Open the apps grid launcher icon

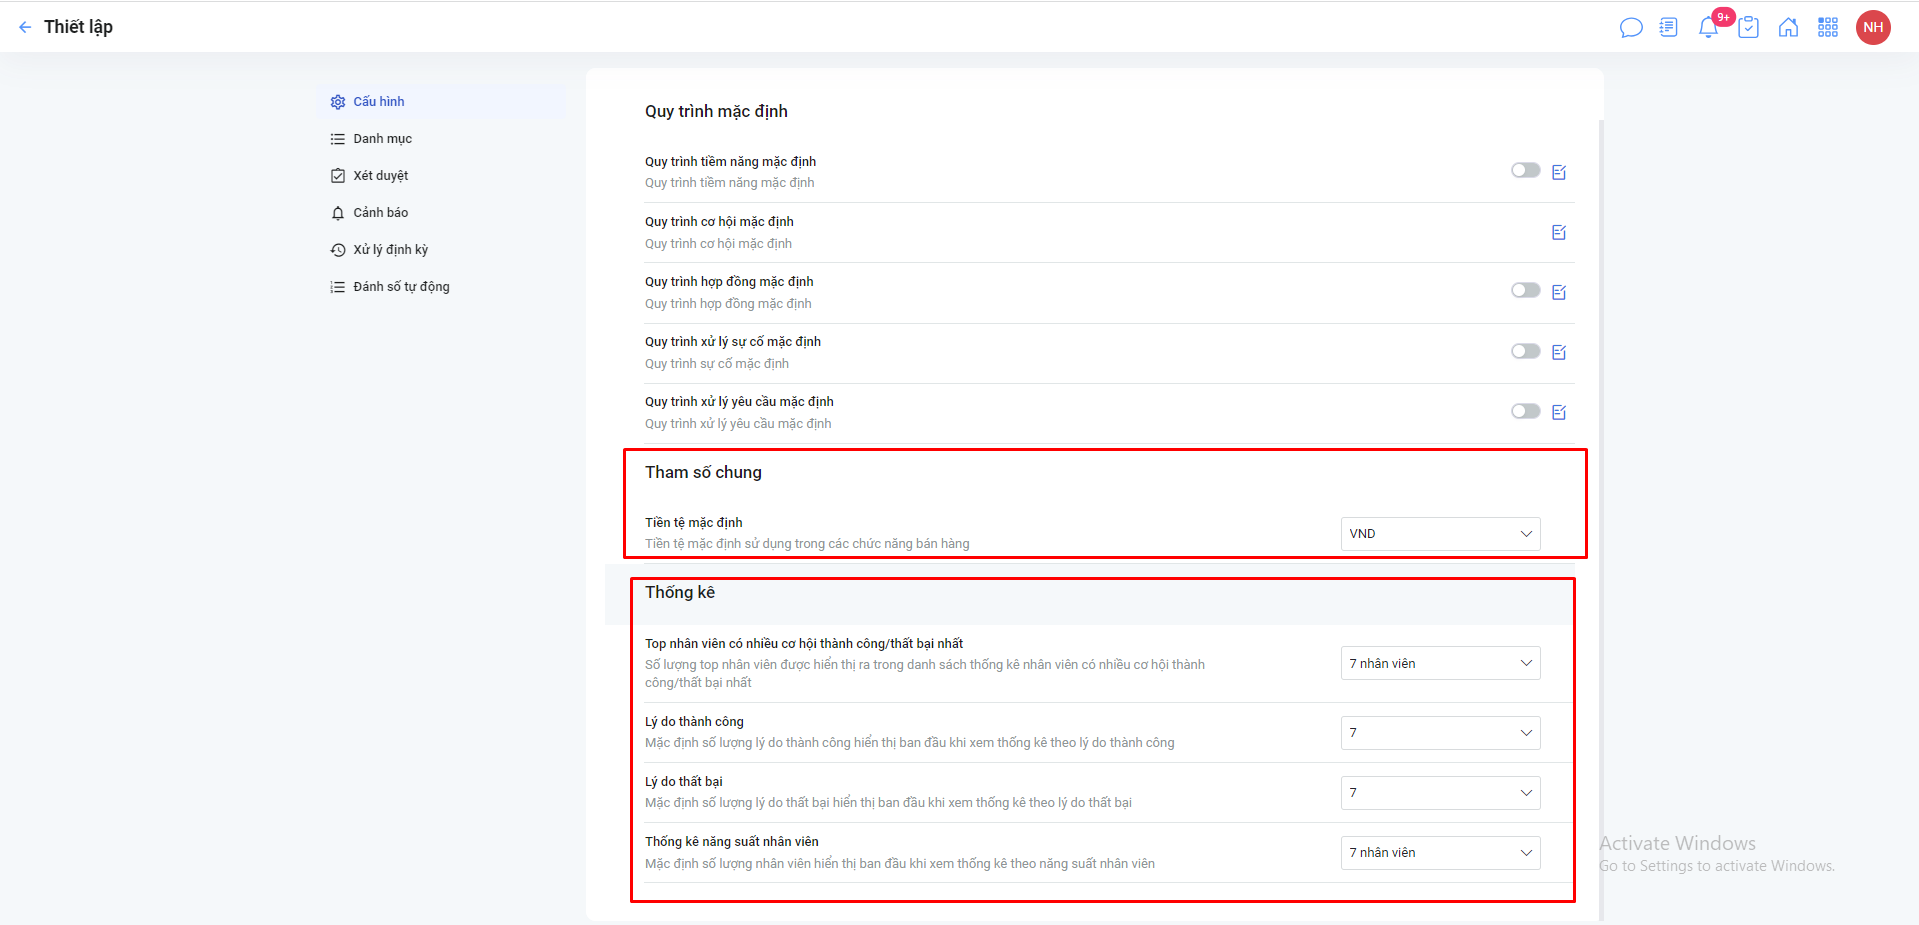point(1828,28)
